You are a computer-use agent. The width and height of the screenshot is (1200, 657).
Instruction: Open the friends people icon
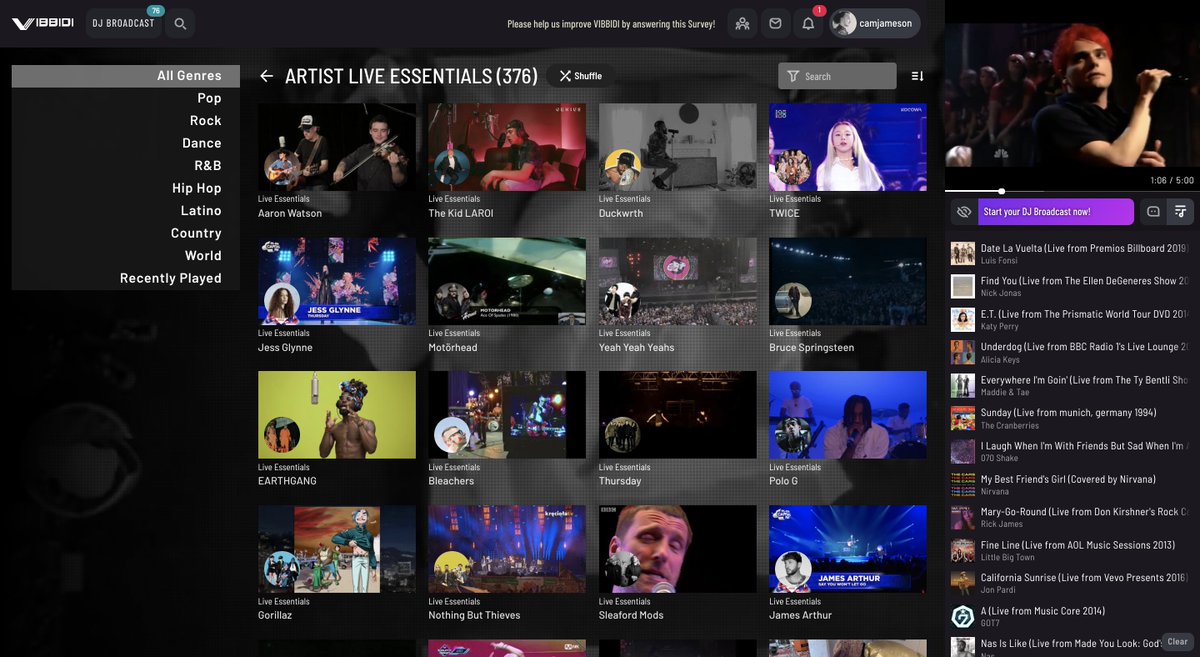pos(742,23)
